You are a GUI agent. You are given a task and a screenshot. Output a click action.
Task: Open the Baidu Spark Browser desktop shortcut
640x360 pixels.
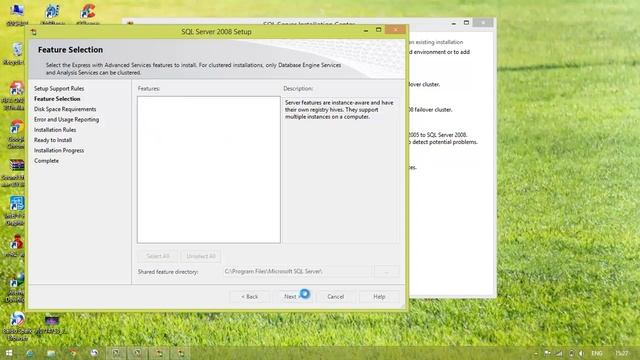tap(17, 326)
